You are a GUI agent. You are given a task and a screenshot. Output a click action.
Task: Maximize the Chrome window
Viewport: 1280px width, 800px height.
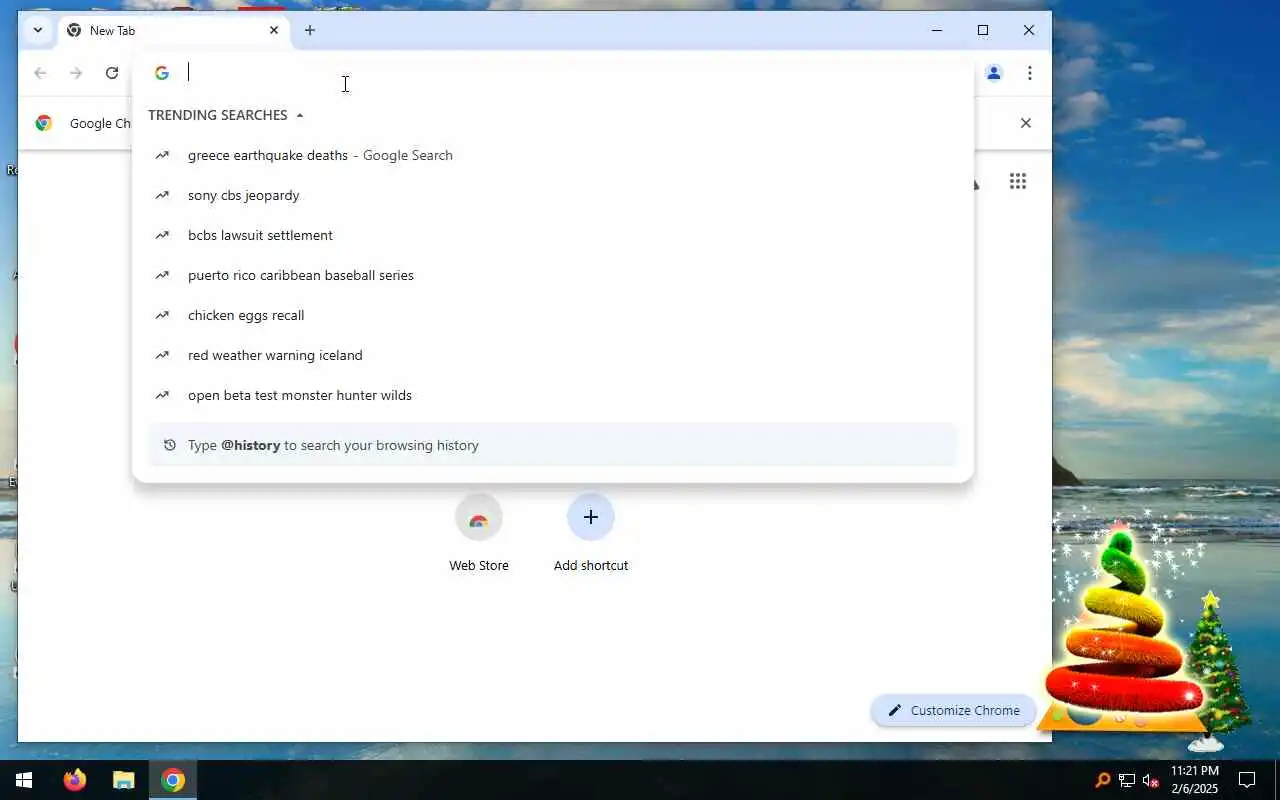pos(983,30)
